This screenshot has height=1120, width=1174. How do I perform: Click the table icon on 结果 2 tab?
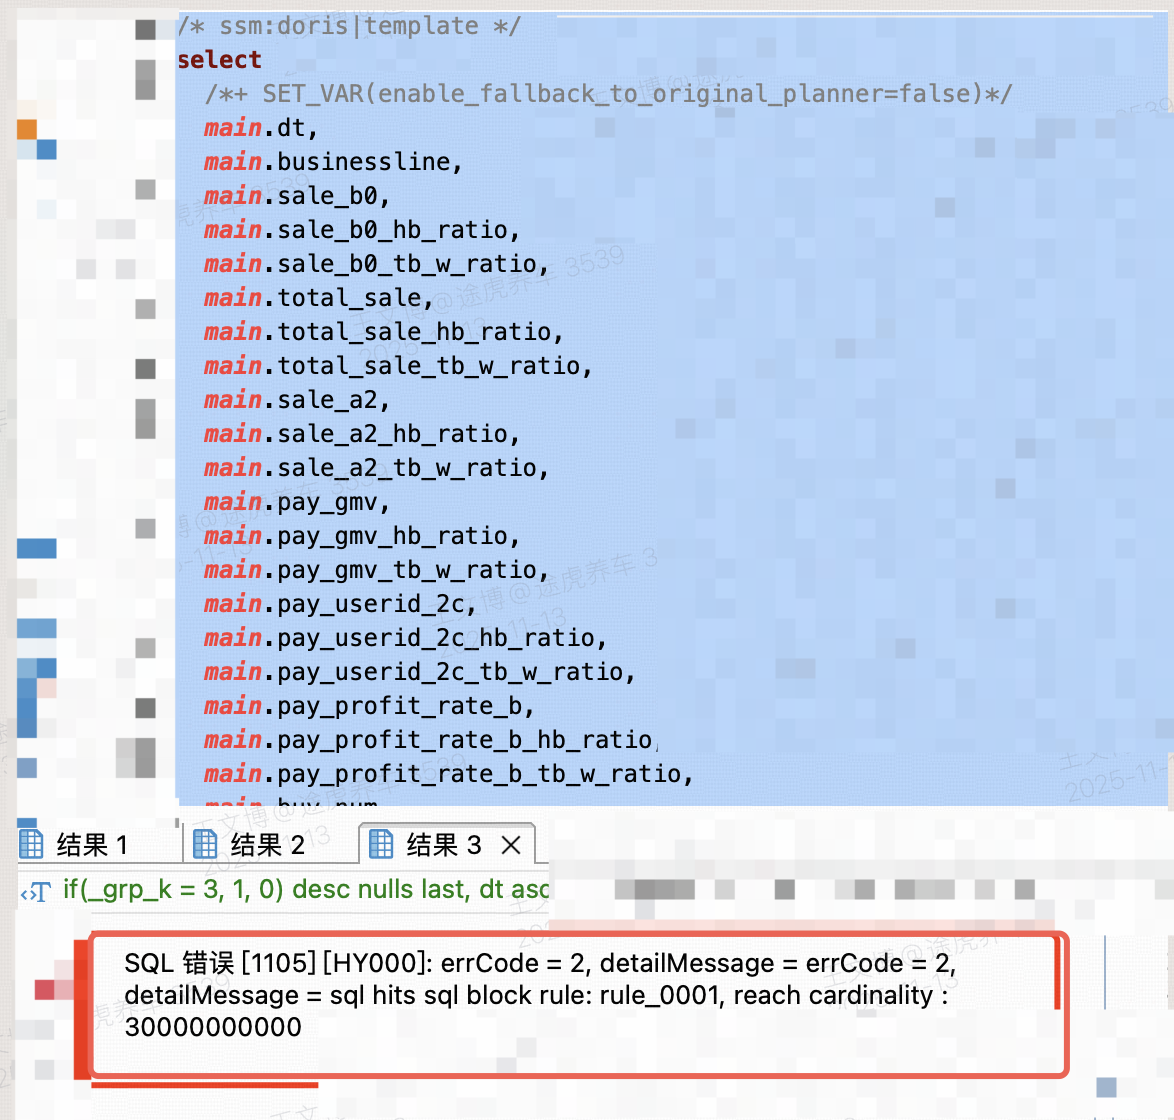point(205,845)
